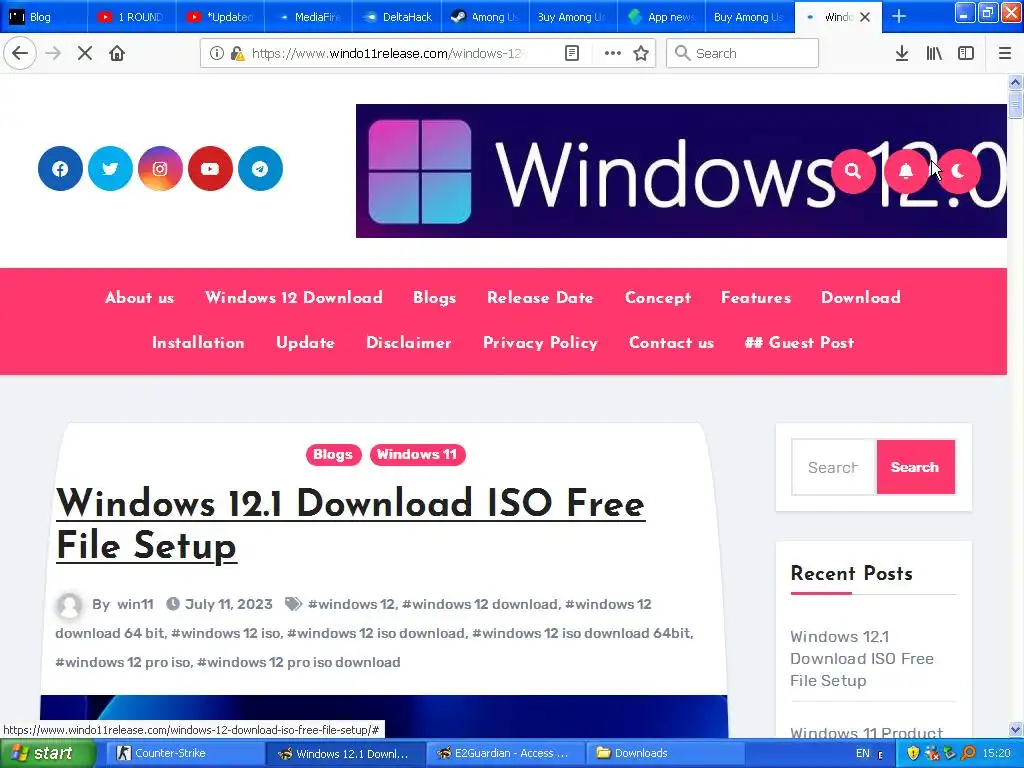Open the downloads arrow in toolbar
Screen dimensions: 1024x768
coord(902,54)
